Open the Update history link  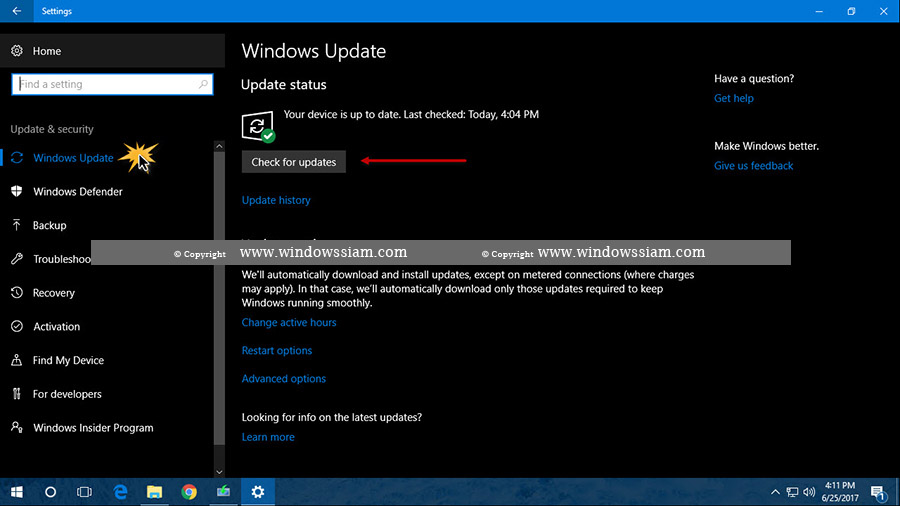(276, 200)
